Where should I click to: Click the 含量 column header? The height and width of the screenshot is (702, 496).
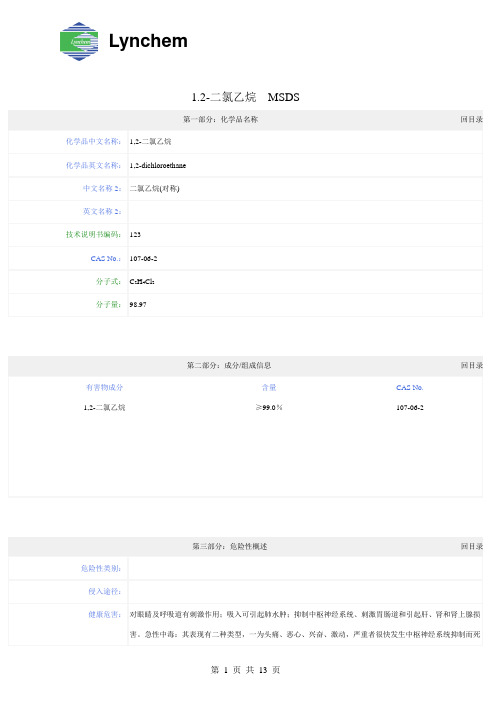(x=269, y=387)
